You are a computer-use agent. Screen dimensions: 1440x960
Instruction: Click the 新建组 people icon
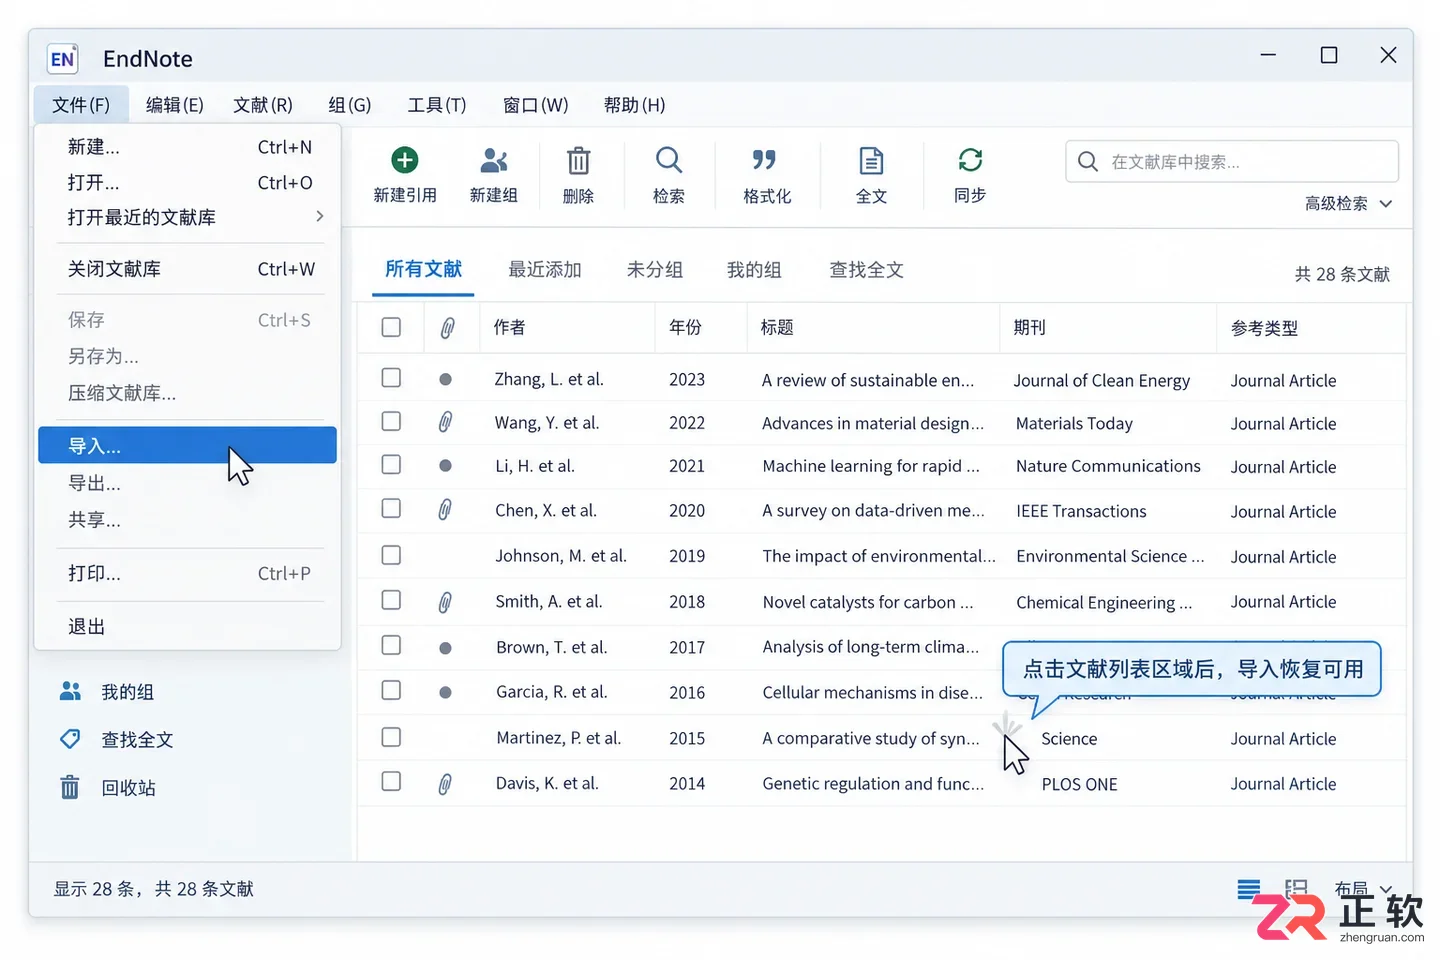click(x=494, y=160)
